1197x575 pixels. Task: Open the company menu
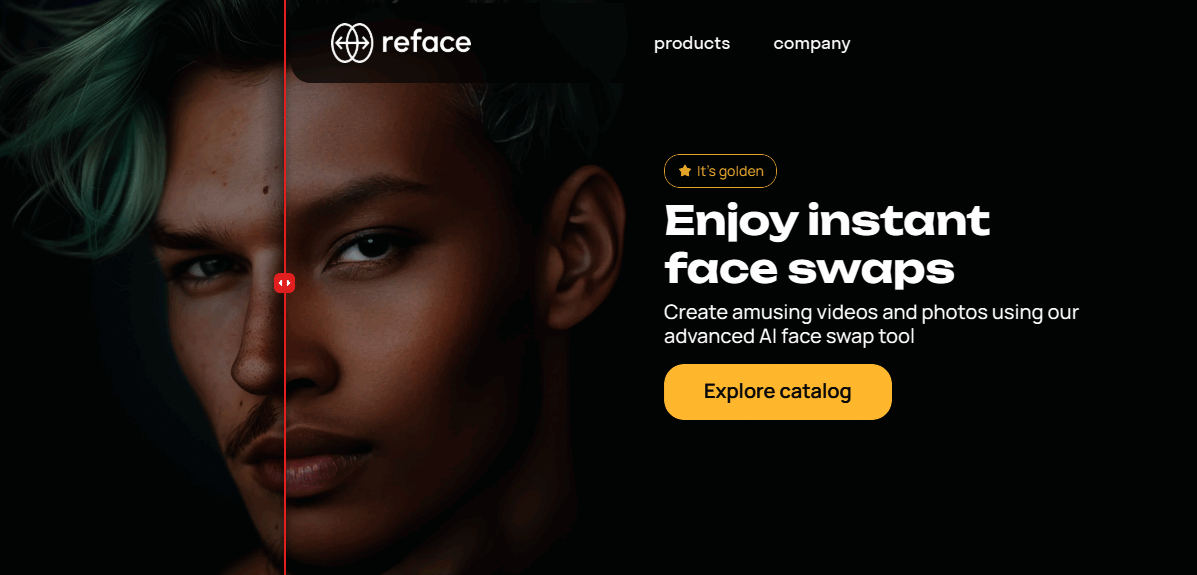[811, 44]
